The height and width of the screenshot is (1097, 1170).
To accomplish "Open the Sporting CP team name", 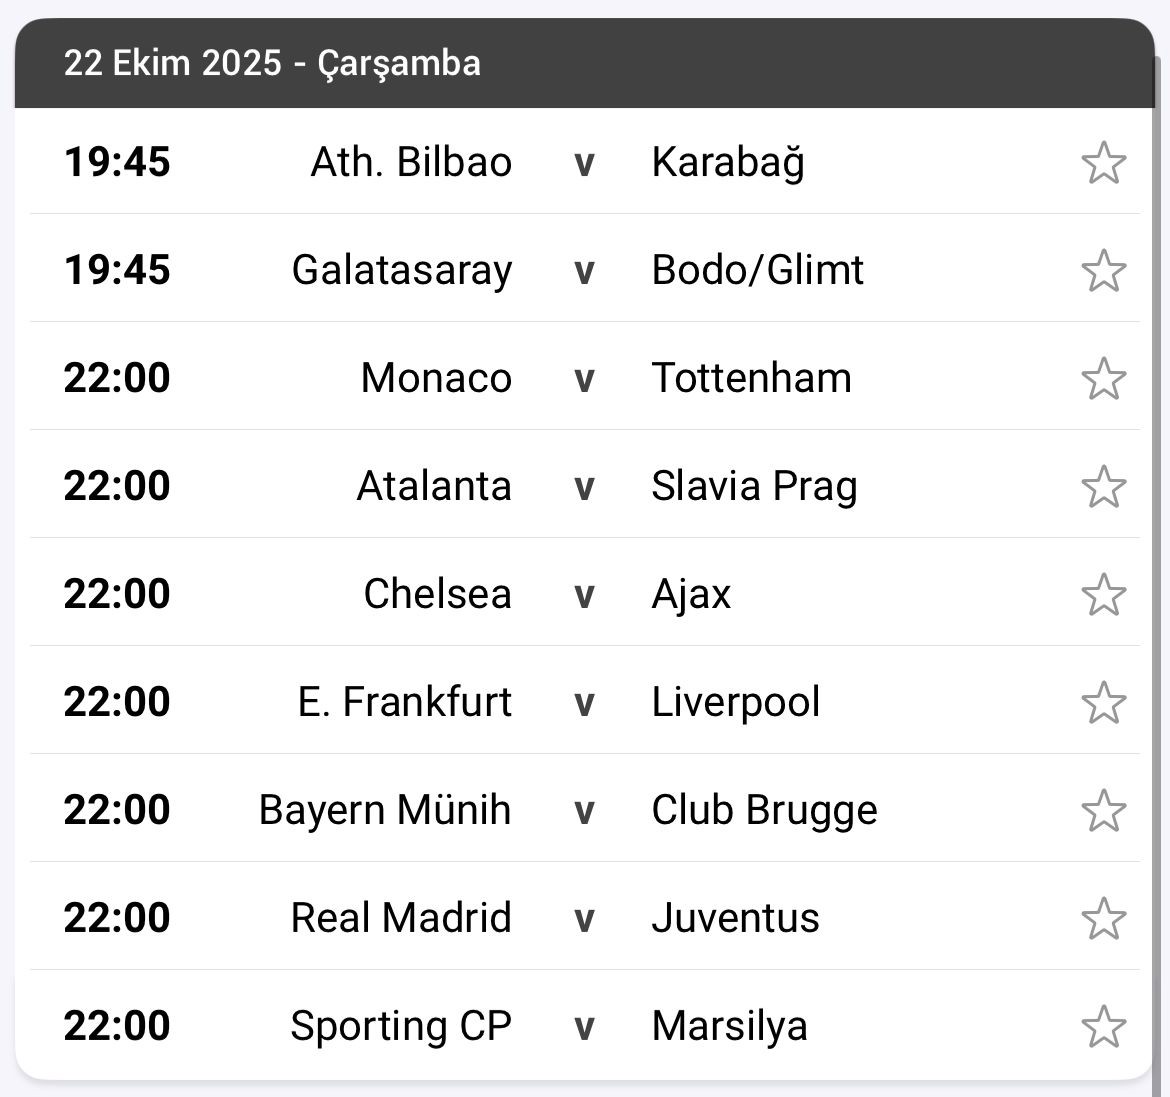I will point(400,1026).
